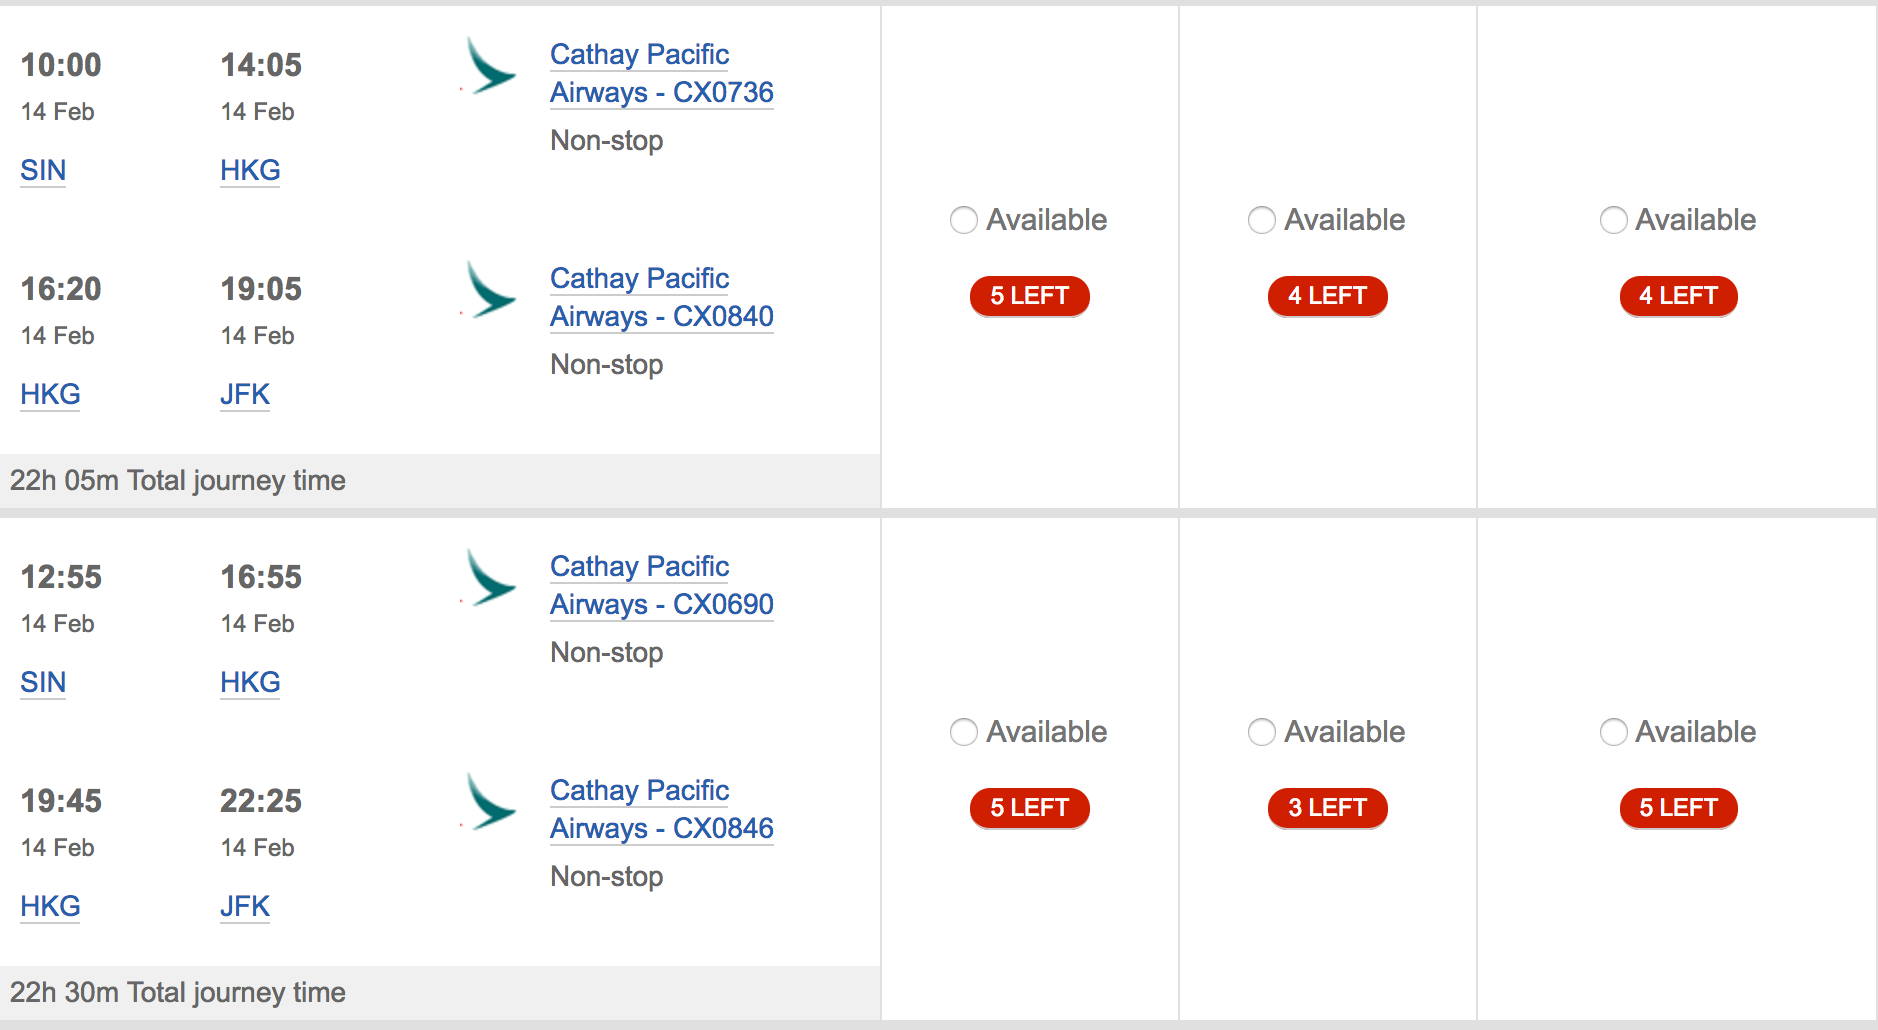Open Cathay Pacific Airways CX0690 flight link
The image size is (1878, 1030).
tap(662, 585)
